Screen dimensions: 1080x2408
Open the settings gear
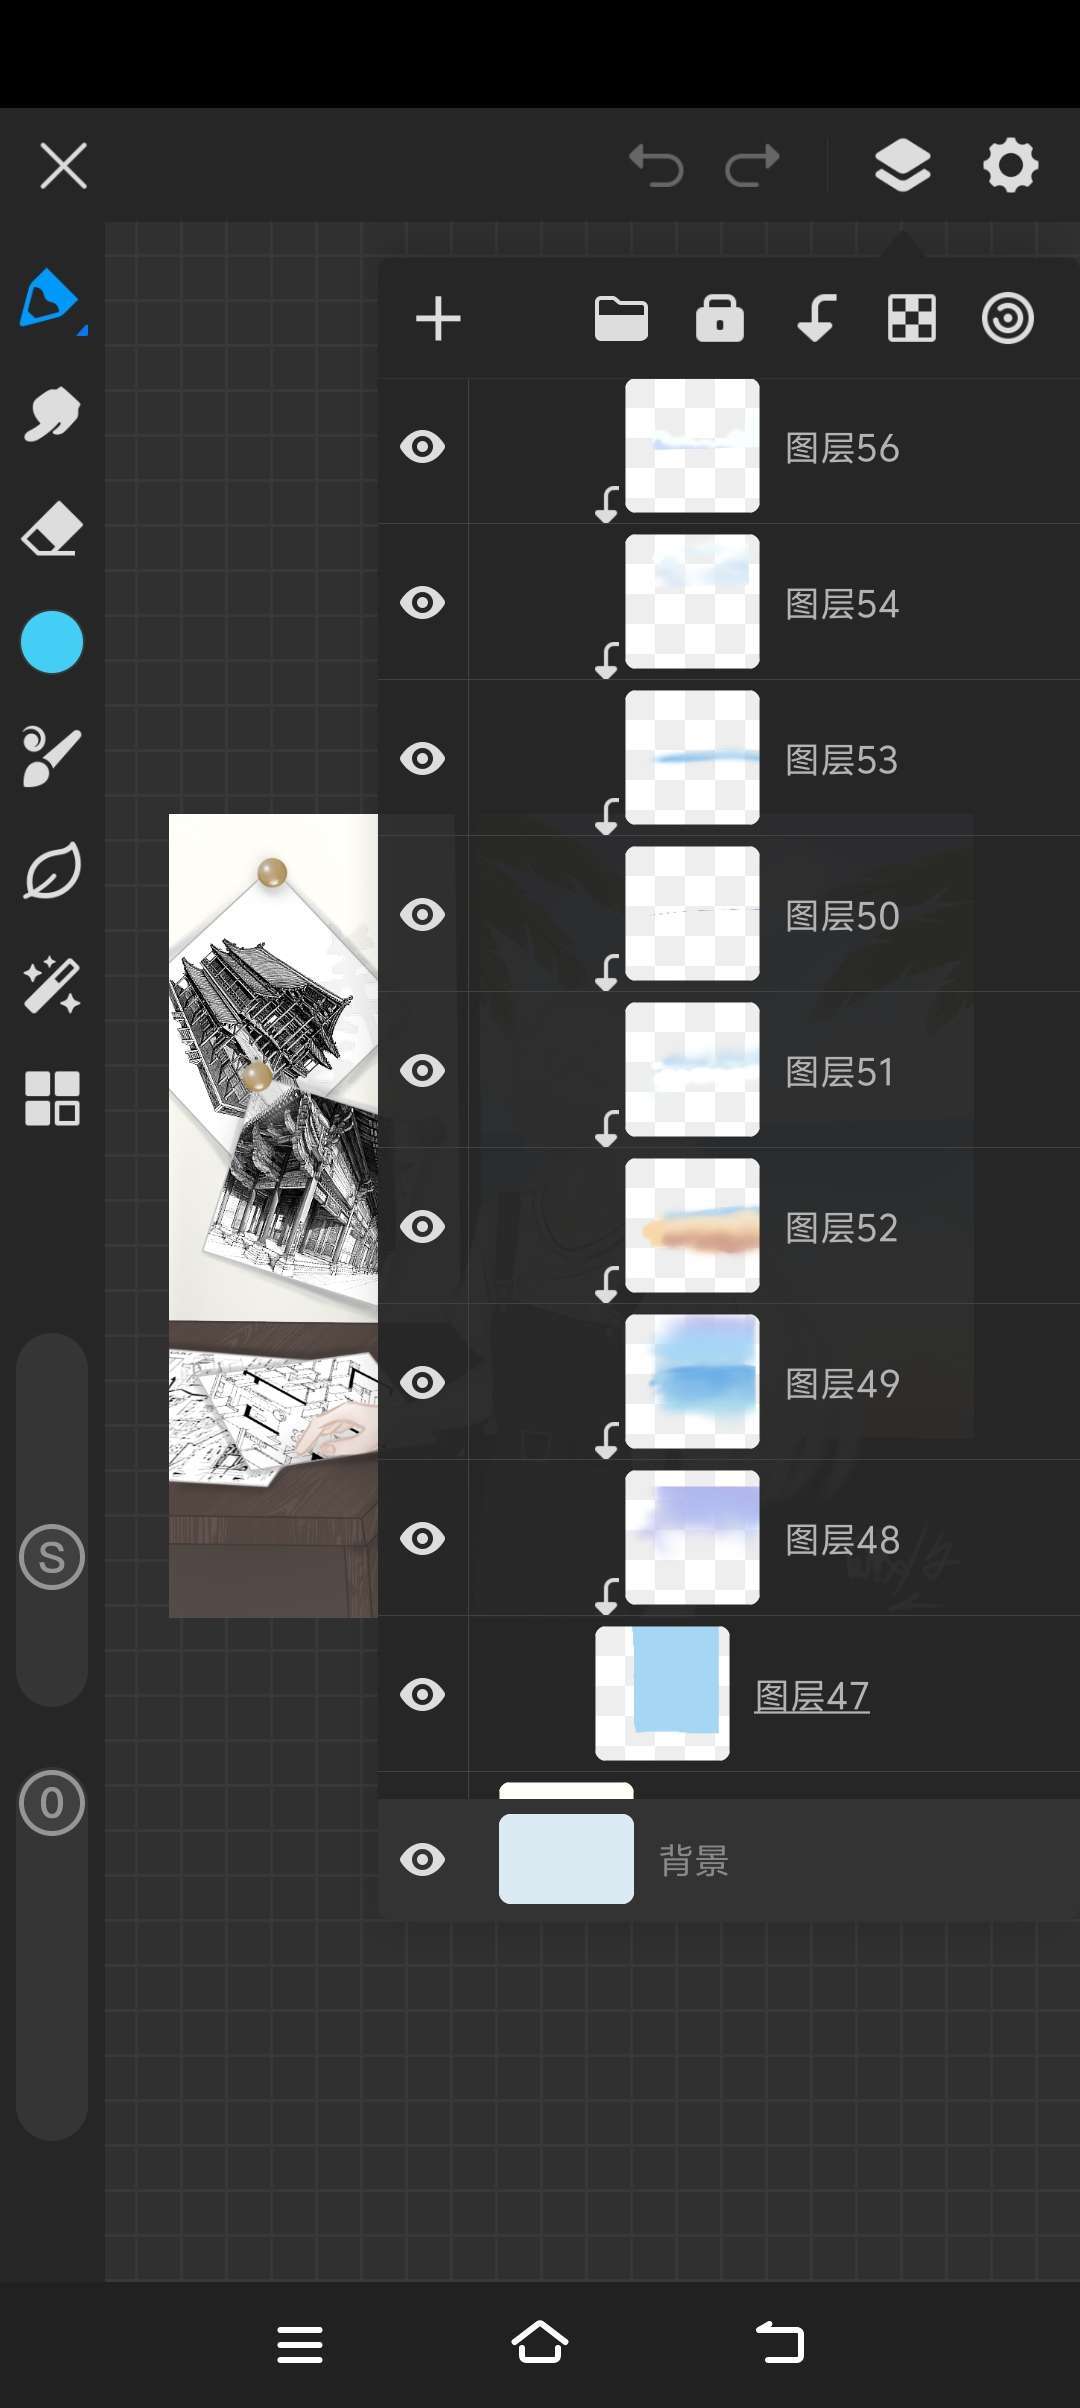click(1010, 166)
